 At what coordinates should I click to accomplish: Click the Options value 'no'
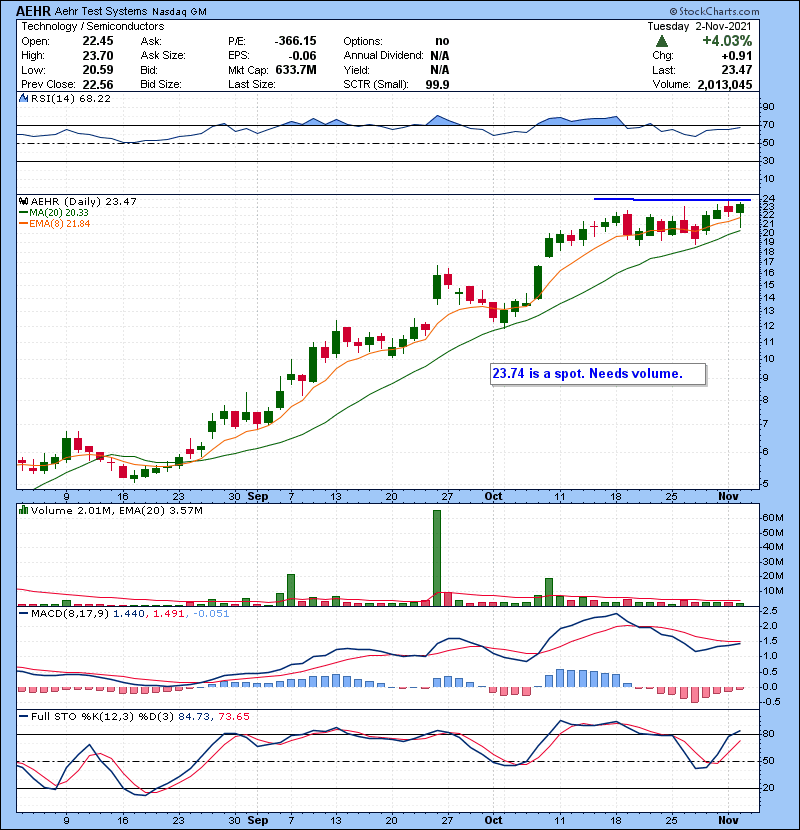(x=442, y=41)
